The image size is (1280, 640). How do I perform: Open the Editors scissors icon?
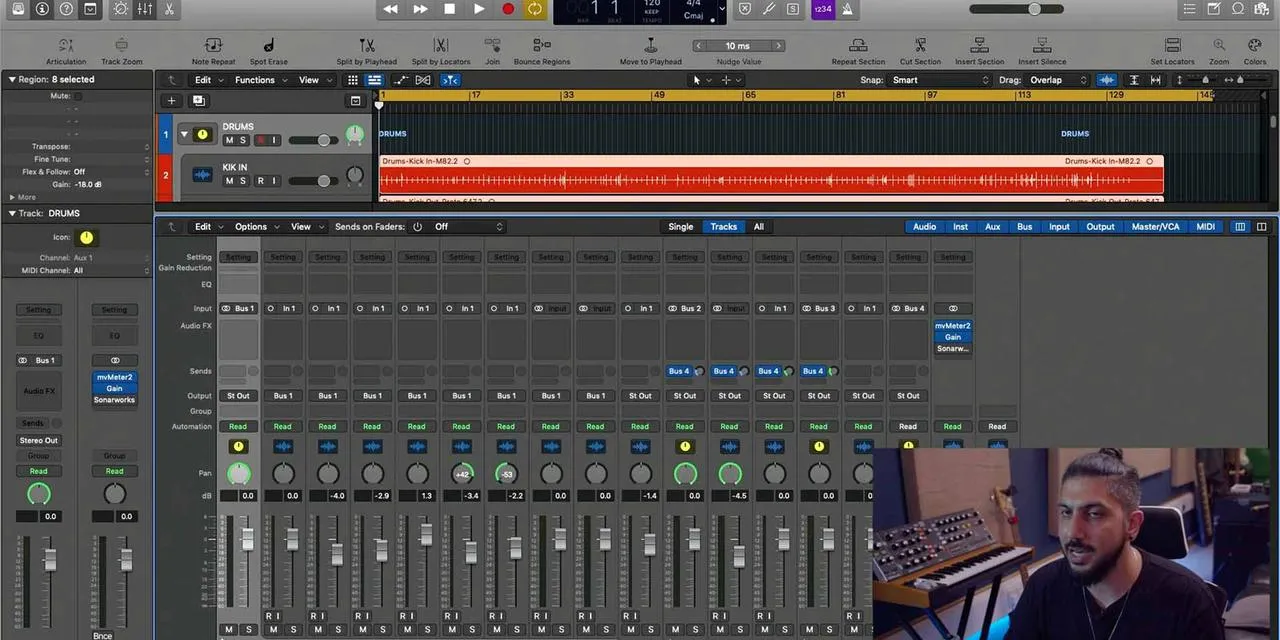[168, 9]
